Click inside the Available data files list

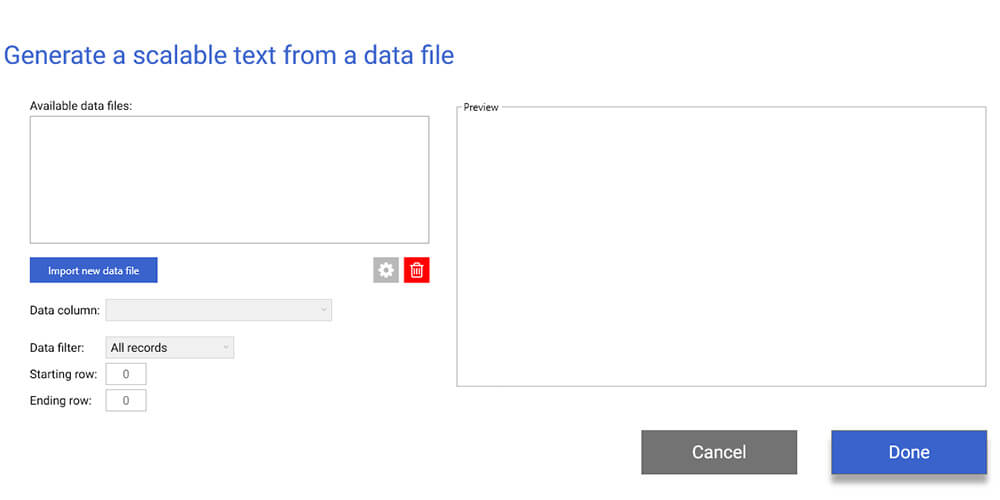click(229, 180)
